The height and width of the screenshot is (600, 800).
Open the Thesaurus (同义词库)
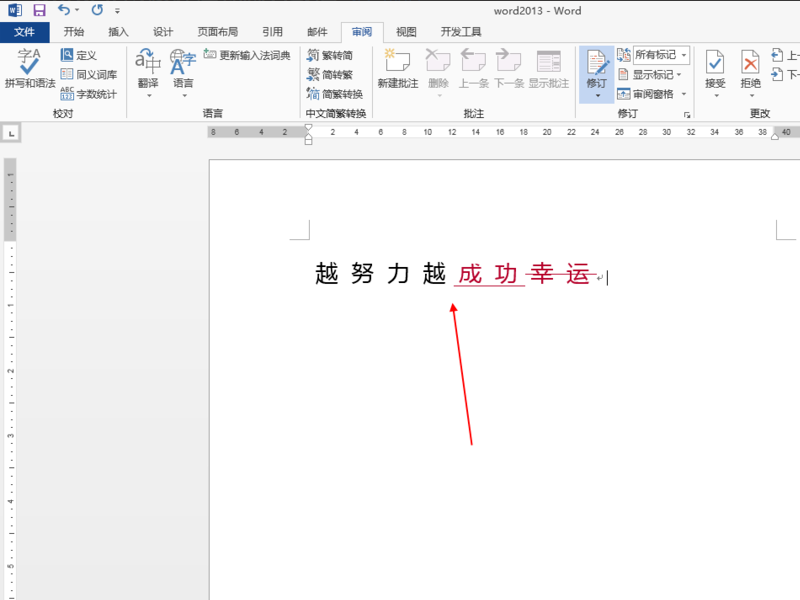[x=88, y=75]
